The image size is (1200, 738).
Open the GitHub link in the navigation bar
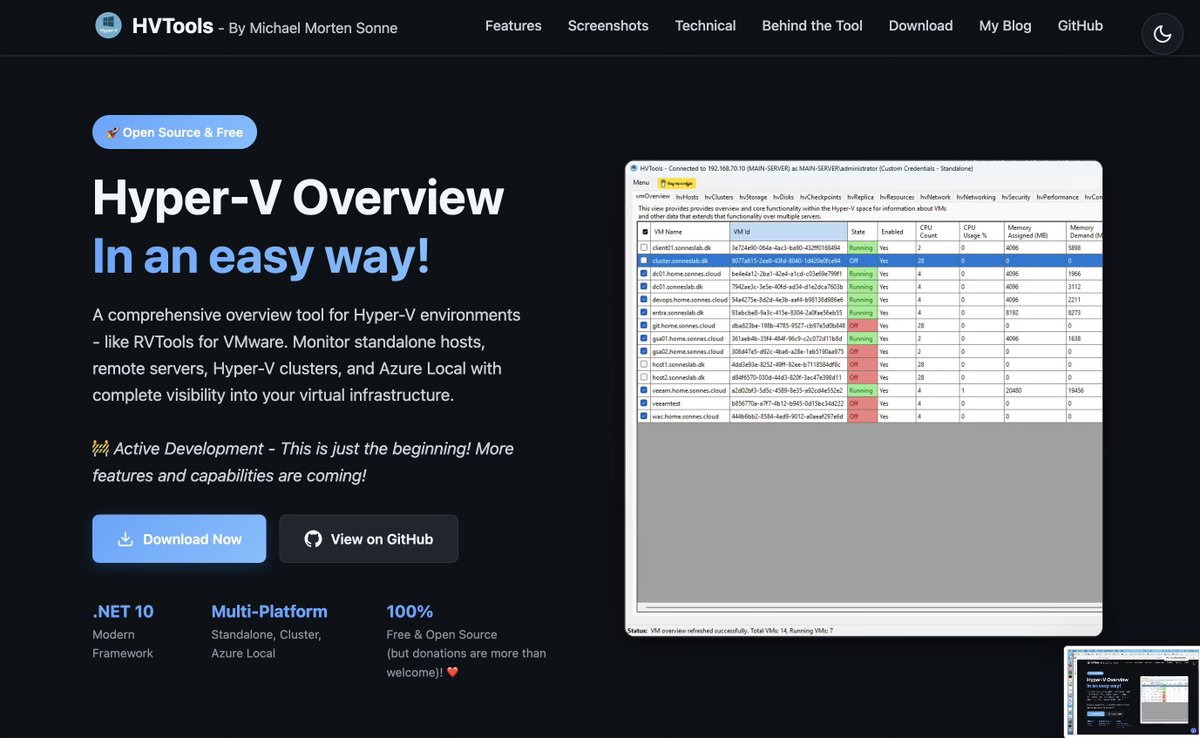[1080, 26]
